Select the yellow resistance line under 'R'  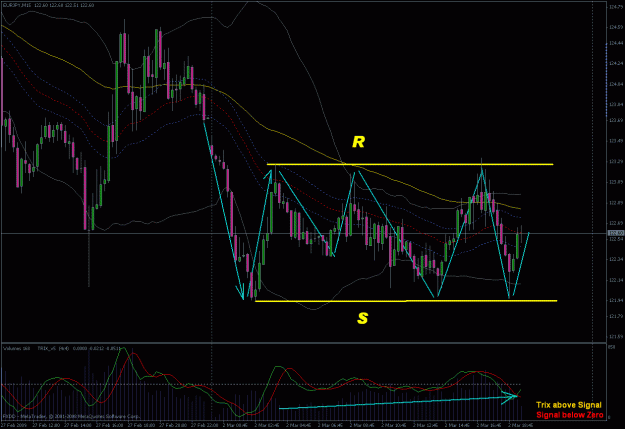click(410, 164)
